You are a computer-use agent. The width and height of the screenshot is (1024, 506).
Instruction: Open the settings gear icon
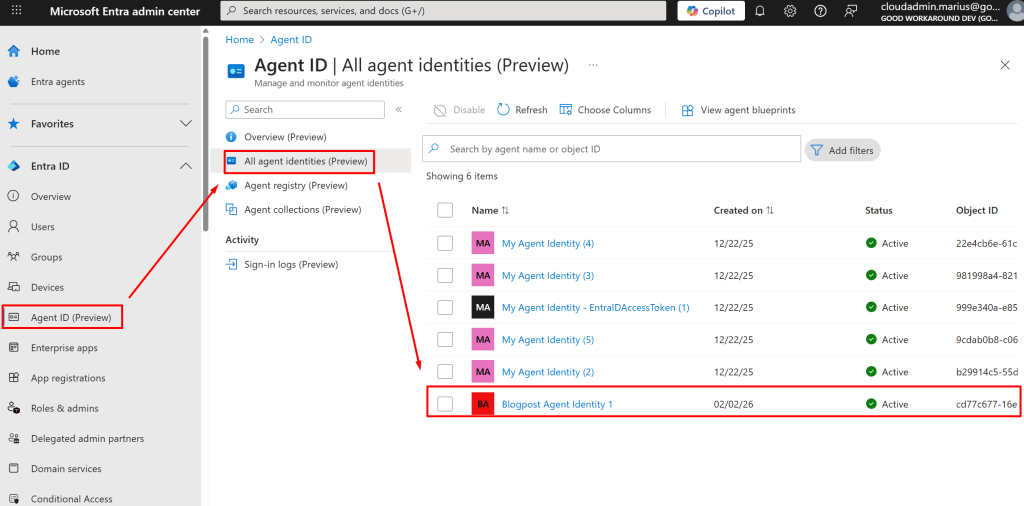790,11
